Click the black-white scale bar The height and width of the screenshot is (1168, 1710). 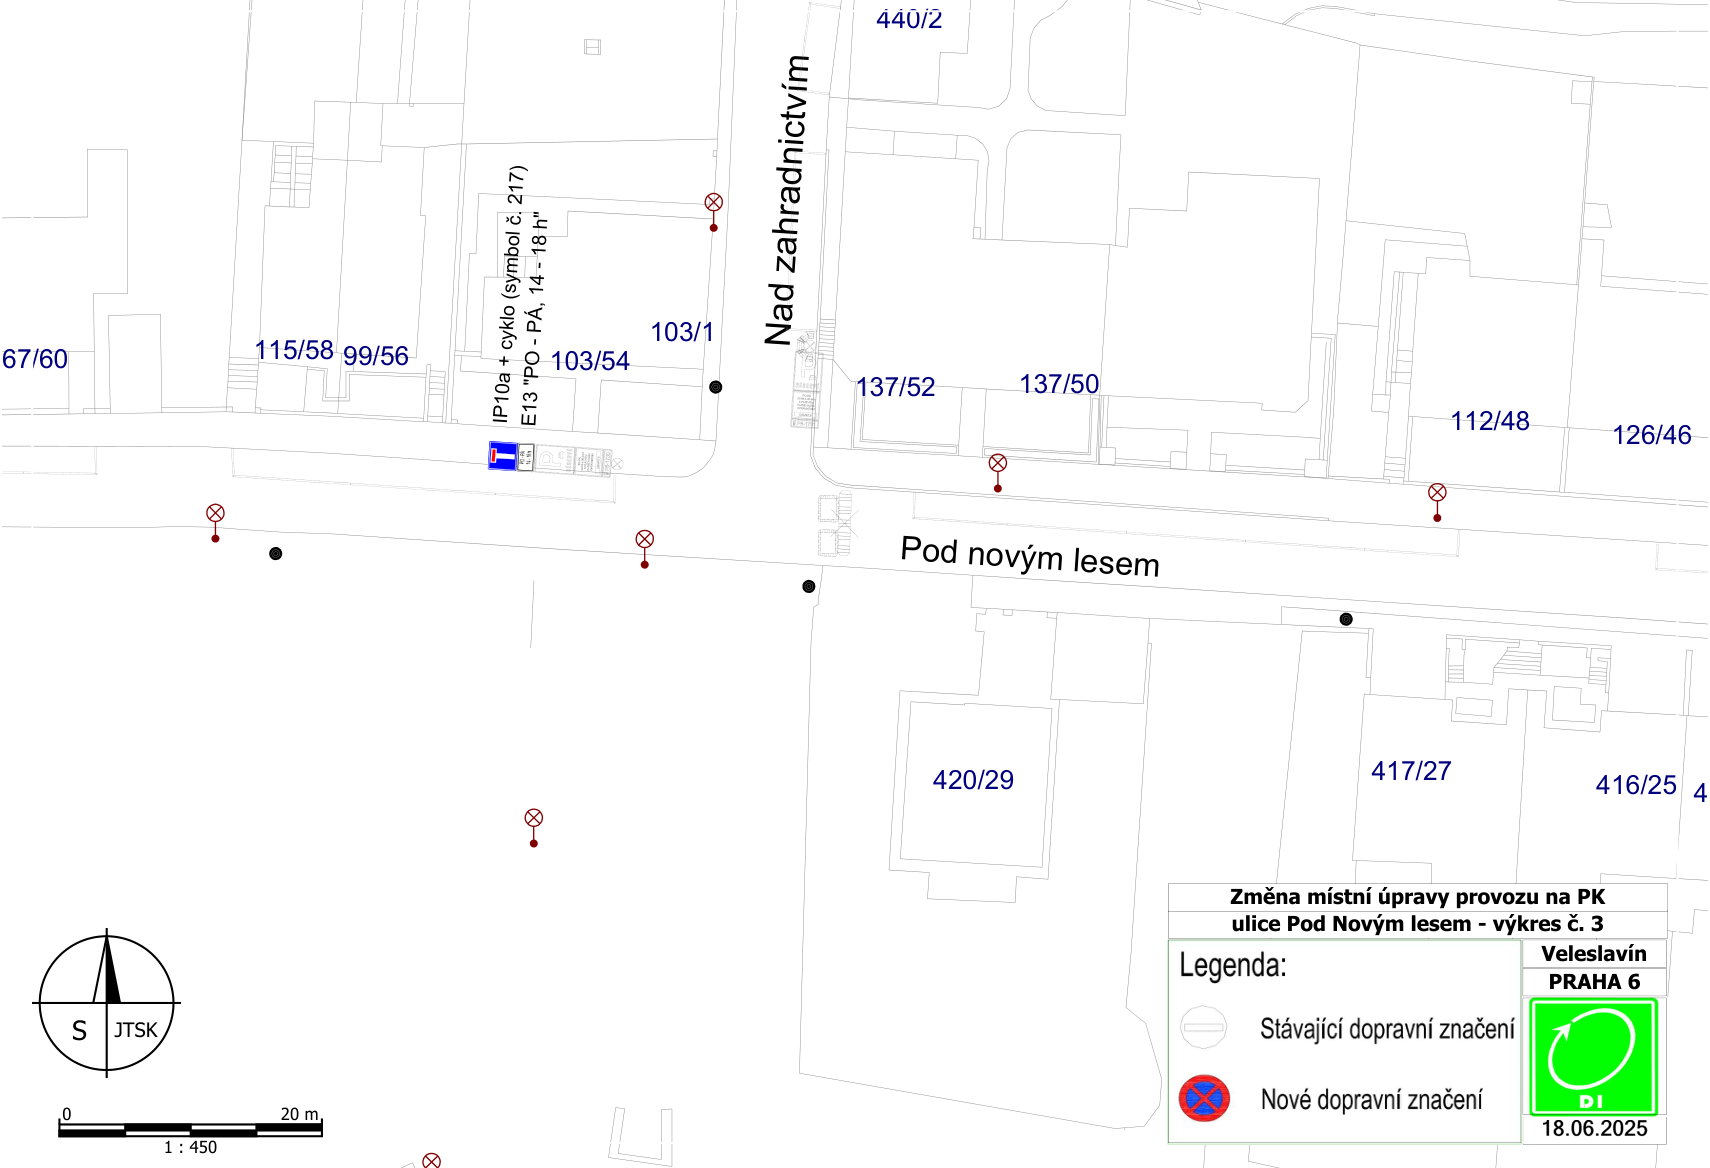click(190, 1130)
